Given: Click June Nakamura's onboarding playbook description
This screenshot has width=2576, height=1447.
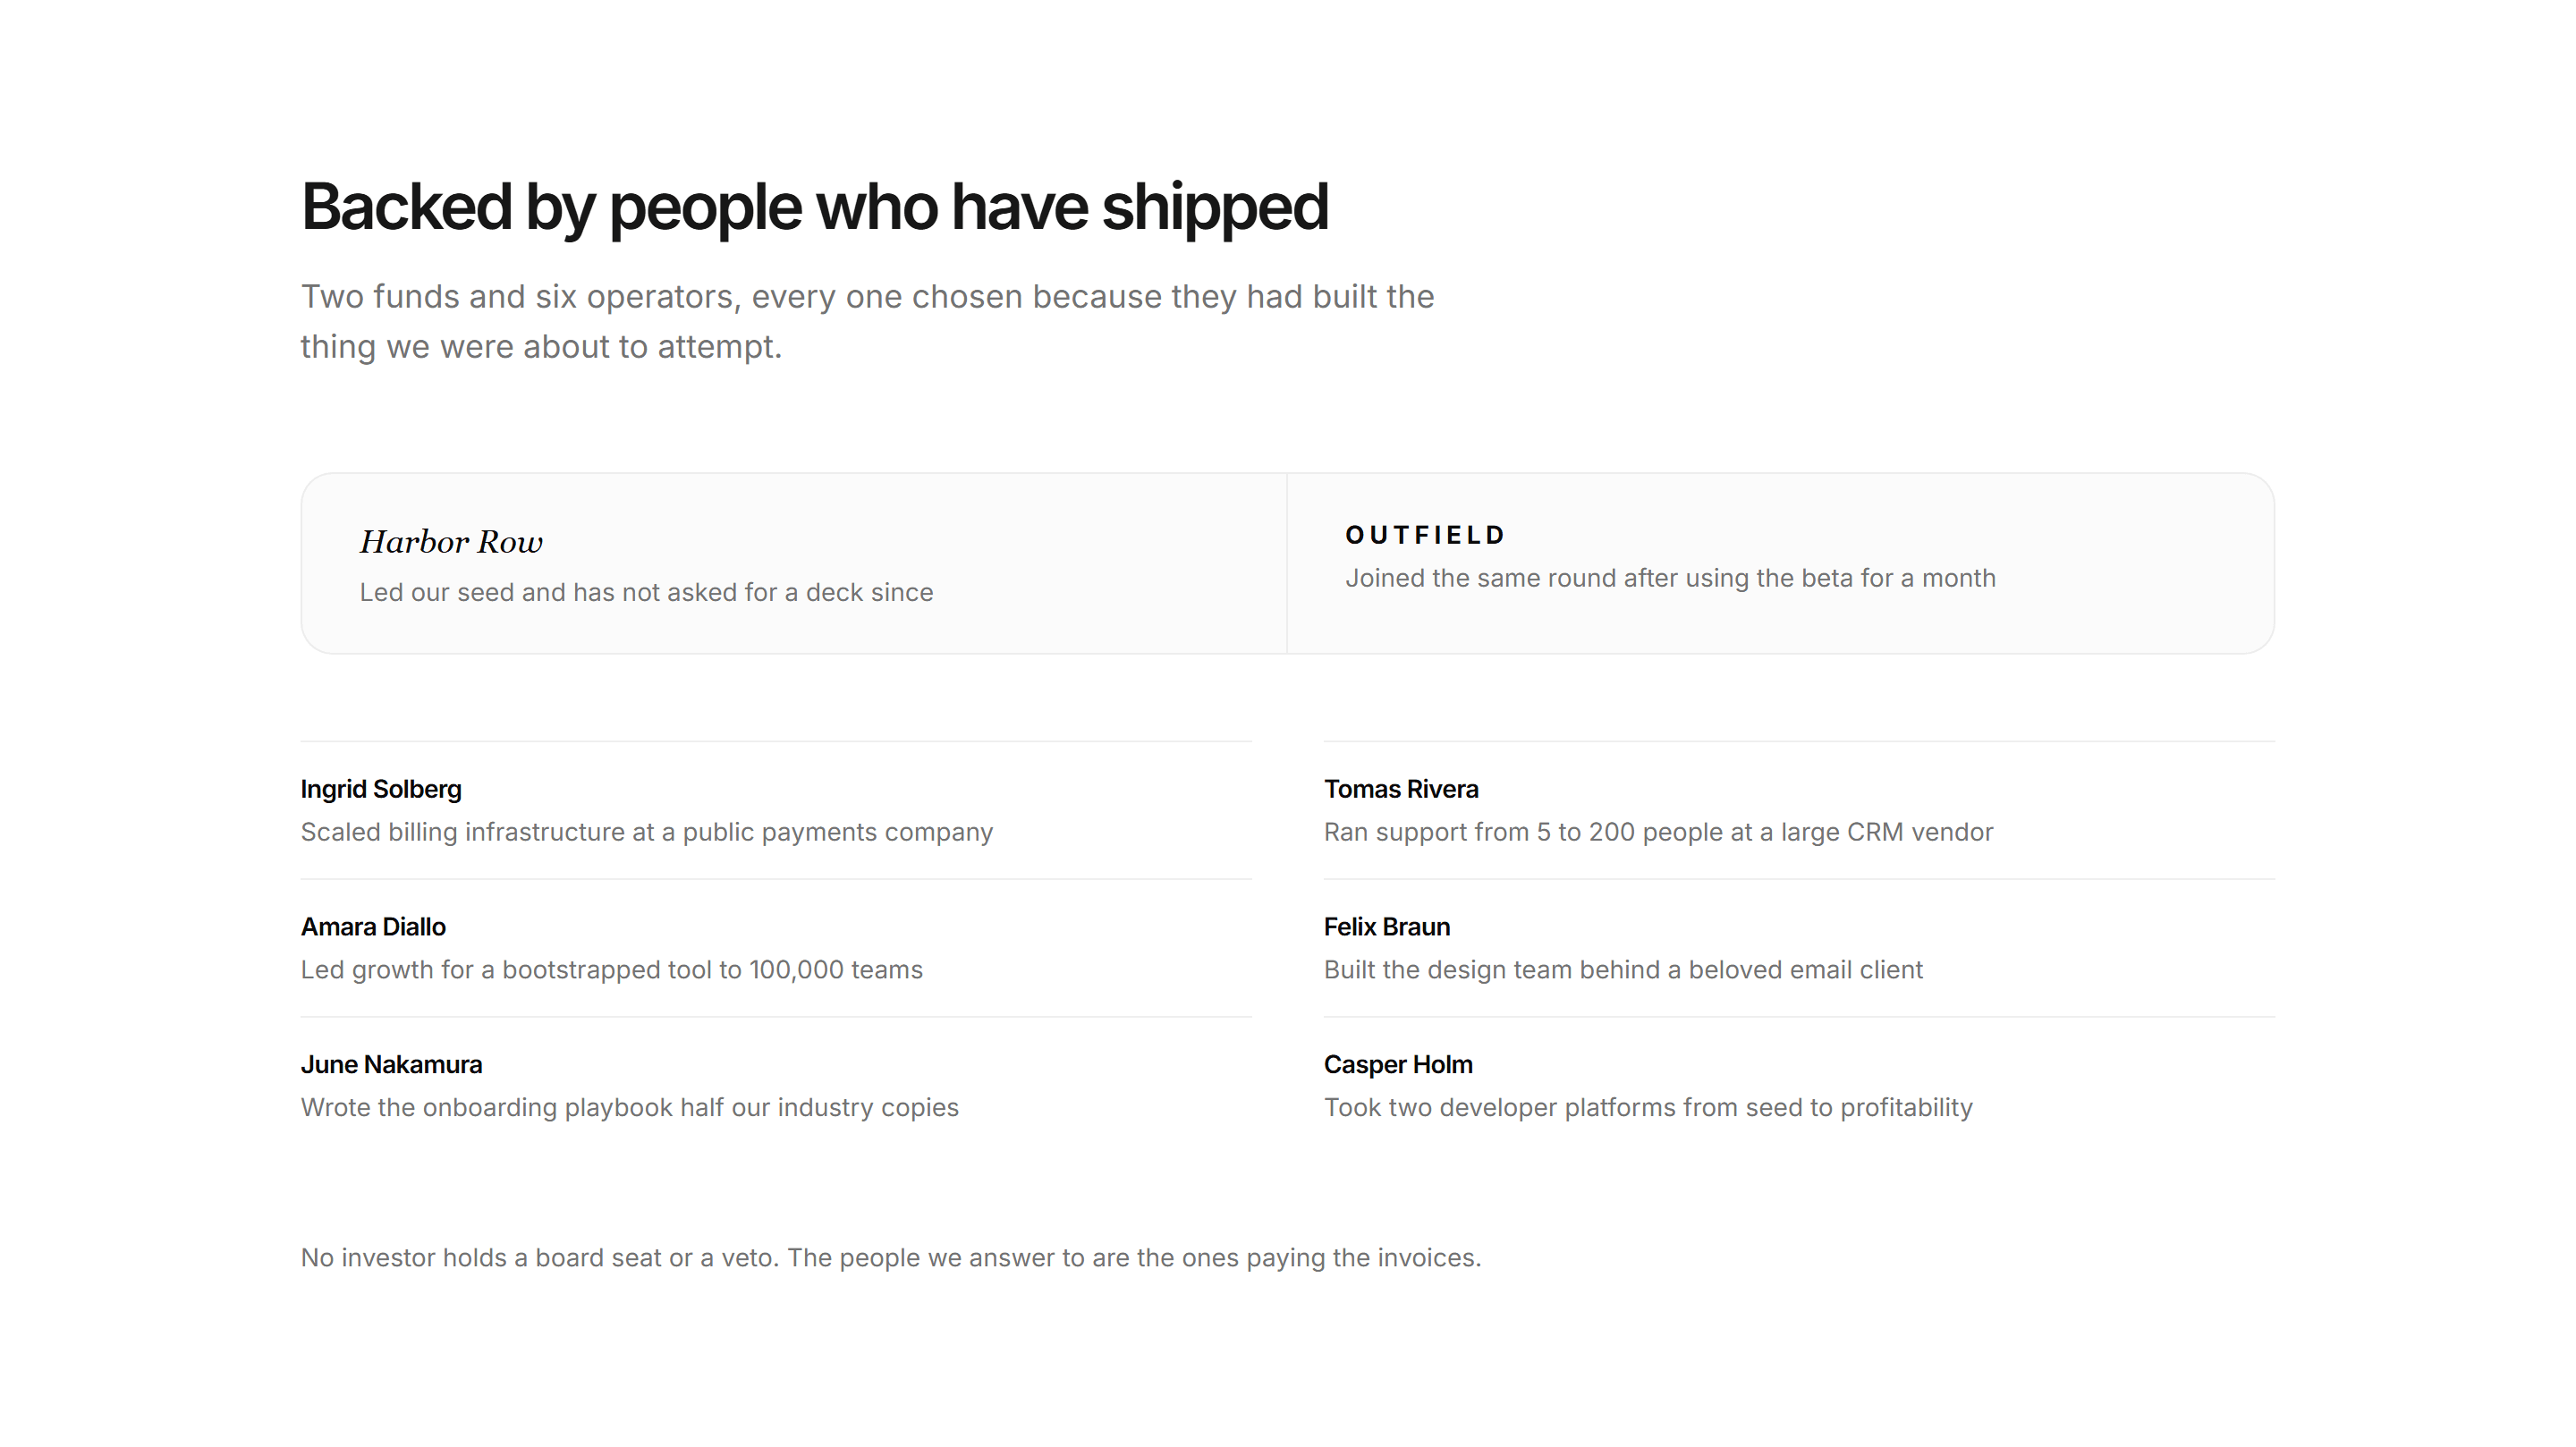Looking at the screenshot, I should coord(630,1108).
